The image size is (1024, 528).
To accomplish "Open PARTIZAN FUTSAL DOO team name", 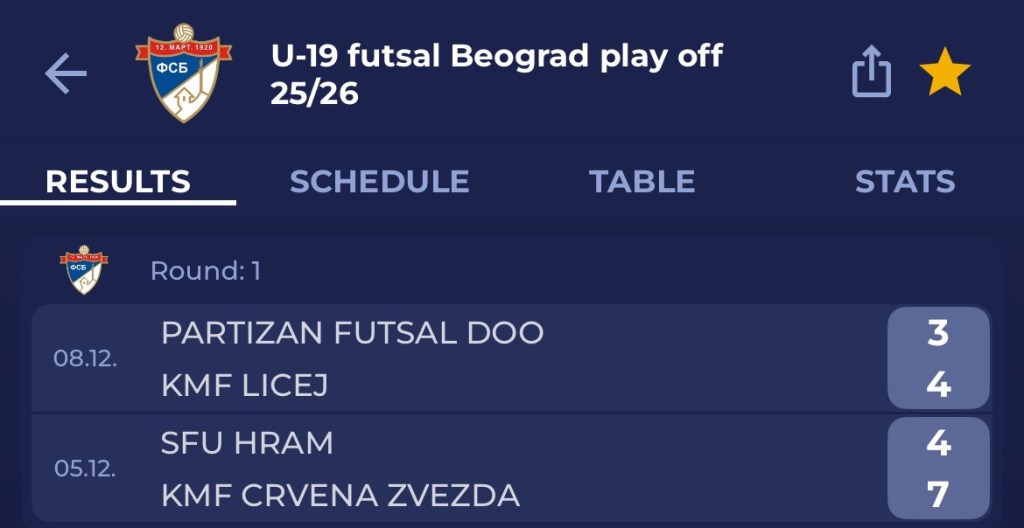I will pos(352,333).
